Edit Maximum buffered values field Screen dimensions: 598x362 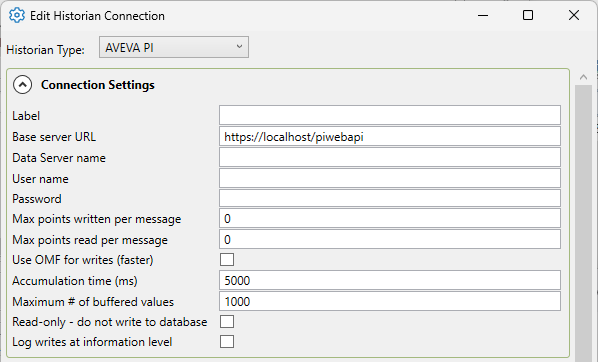(x=390, y=301)
